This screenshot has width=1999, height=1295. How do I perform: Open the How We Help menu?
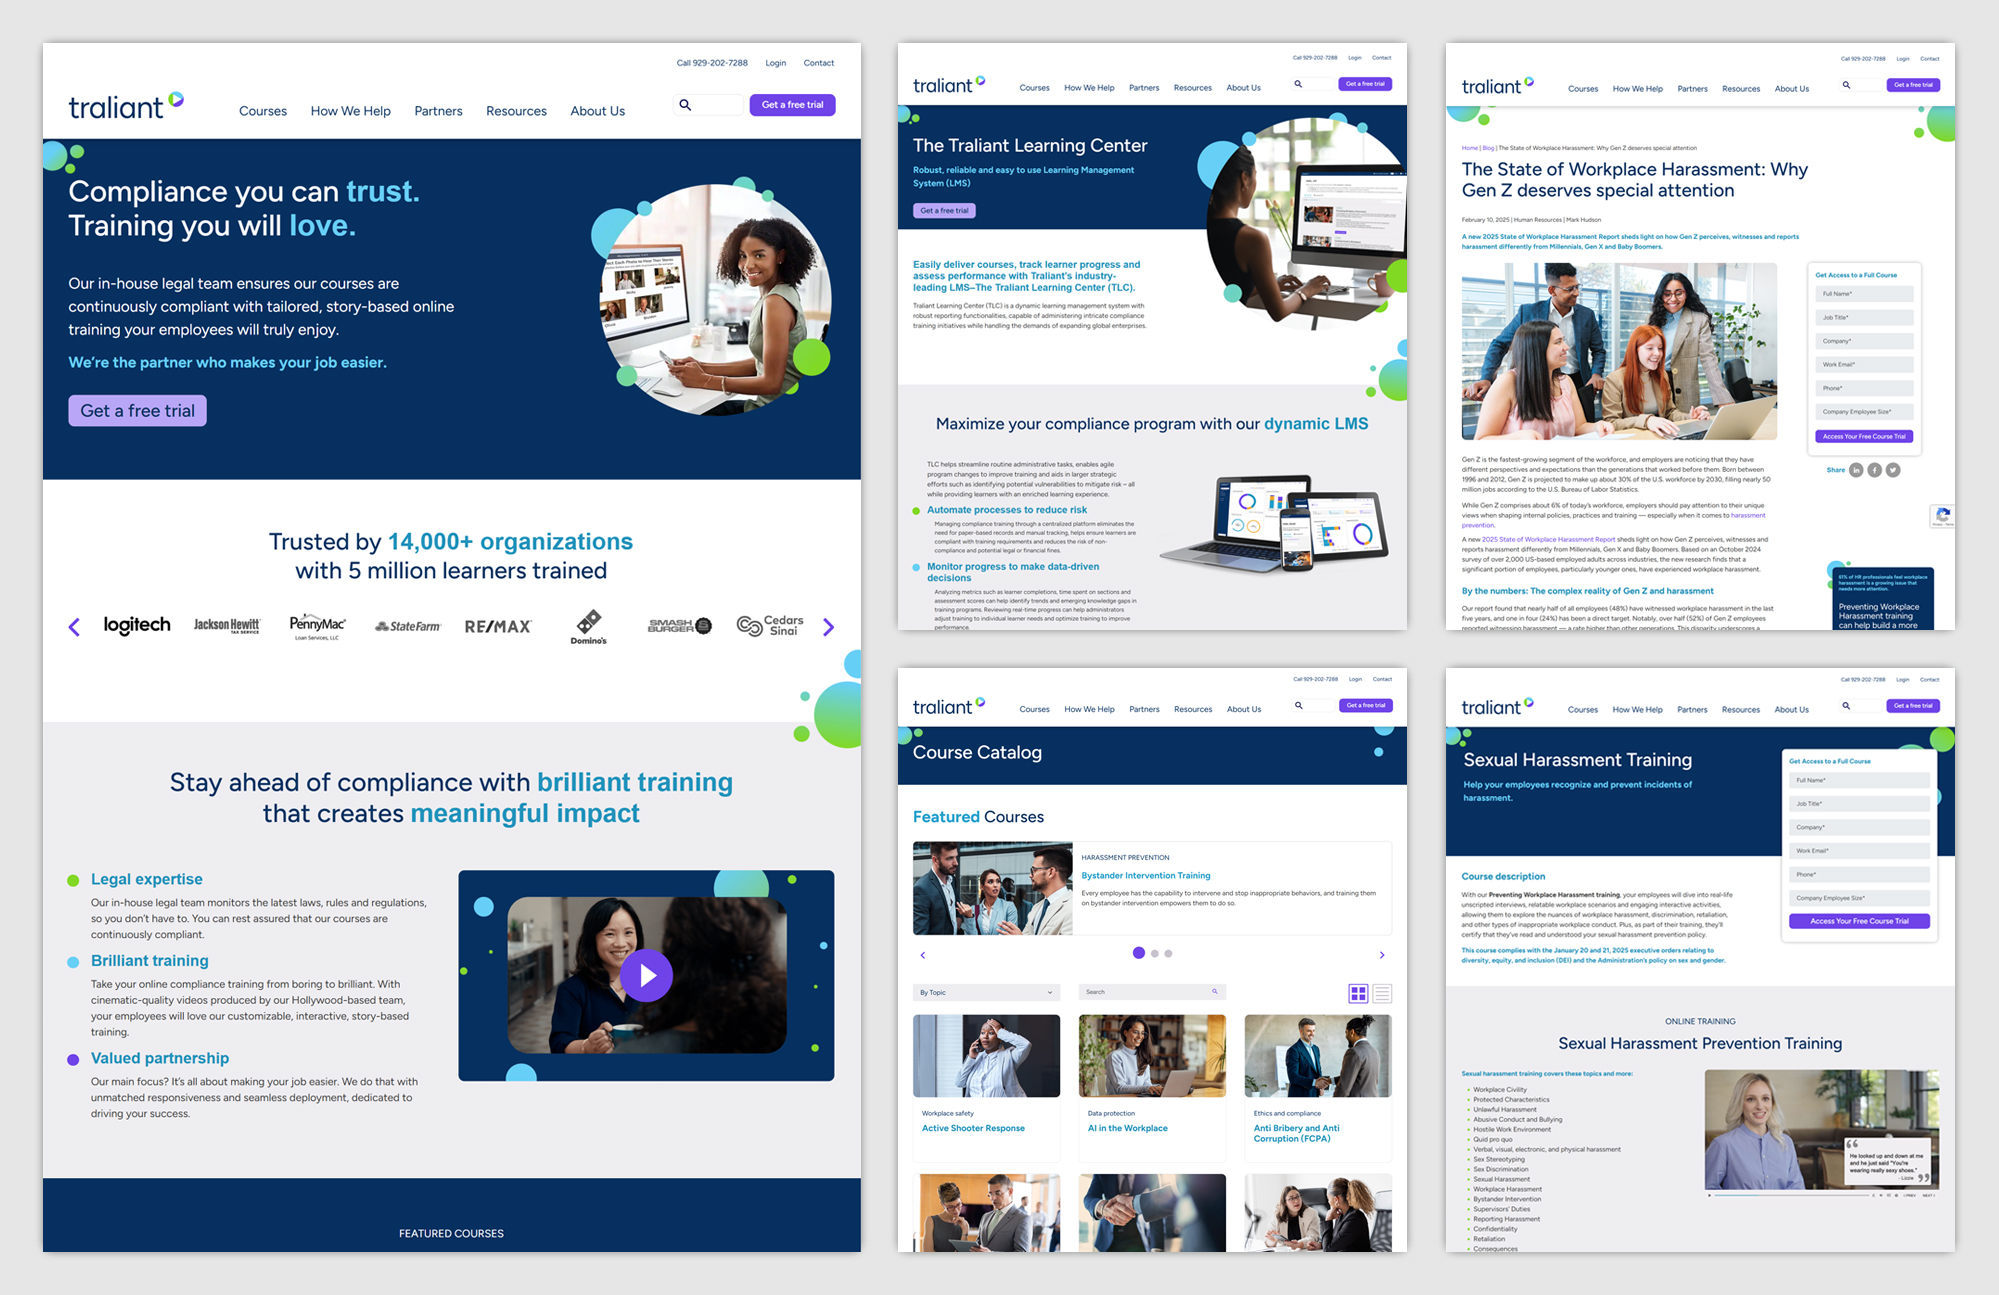[x=350, y=111]
